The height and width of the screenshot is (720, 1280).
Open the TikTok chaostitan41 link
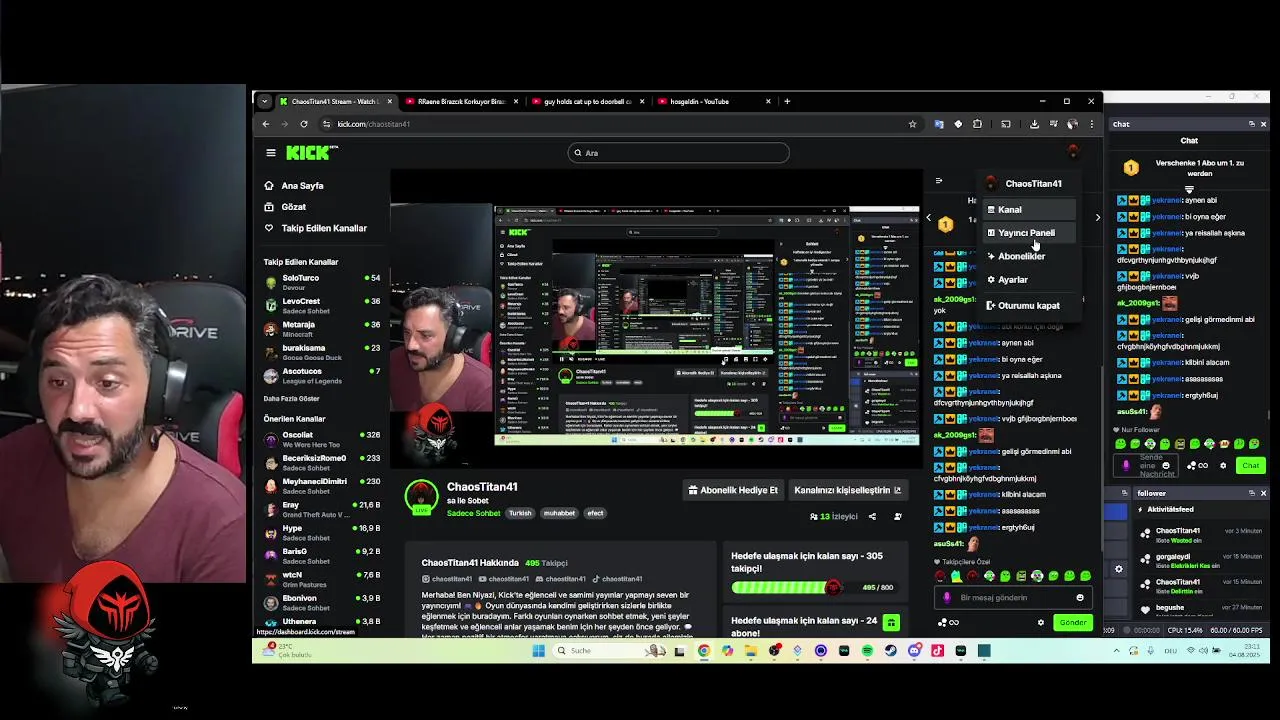point(617,579)
